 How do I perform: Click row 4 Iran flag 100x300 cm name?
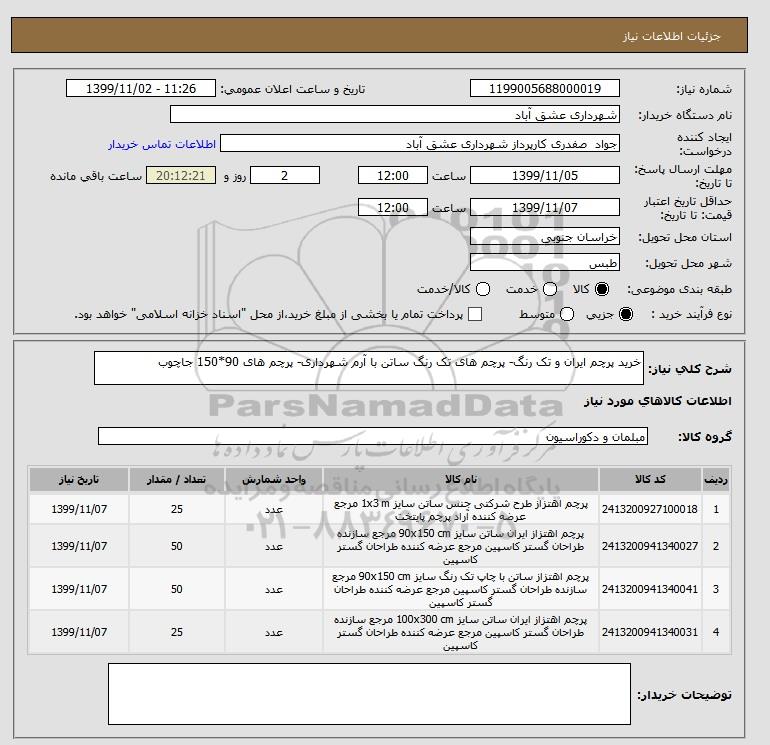461,632
